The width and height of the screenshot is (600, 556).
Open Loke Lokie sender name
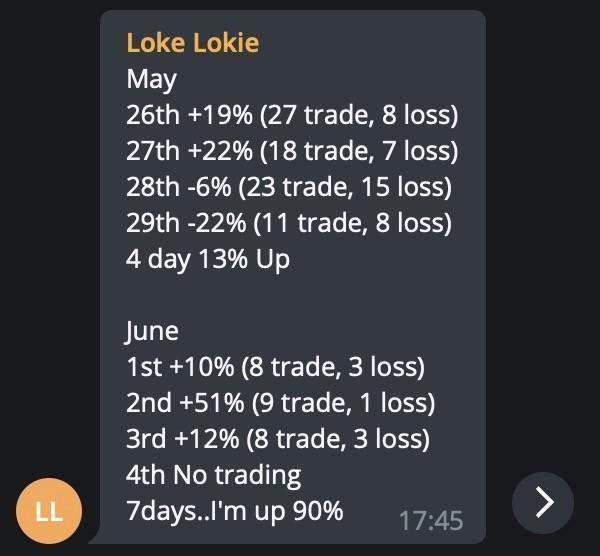tap(193, 42)
